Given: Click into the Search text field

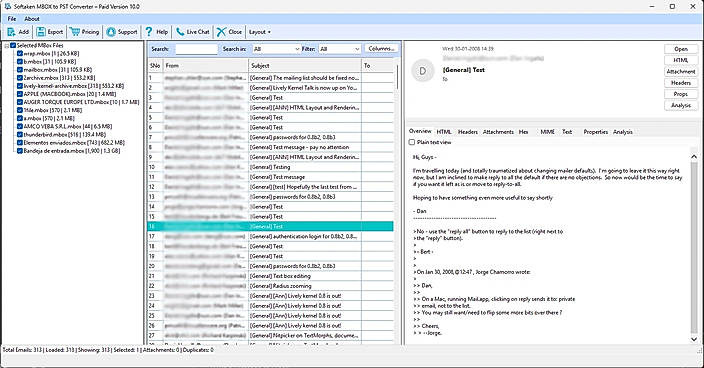Looking at the screenshot, I should [196, 49].
